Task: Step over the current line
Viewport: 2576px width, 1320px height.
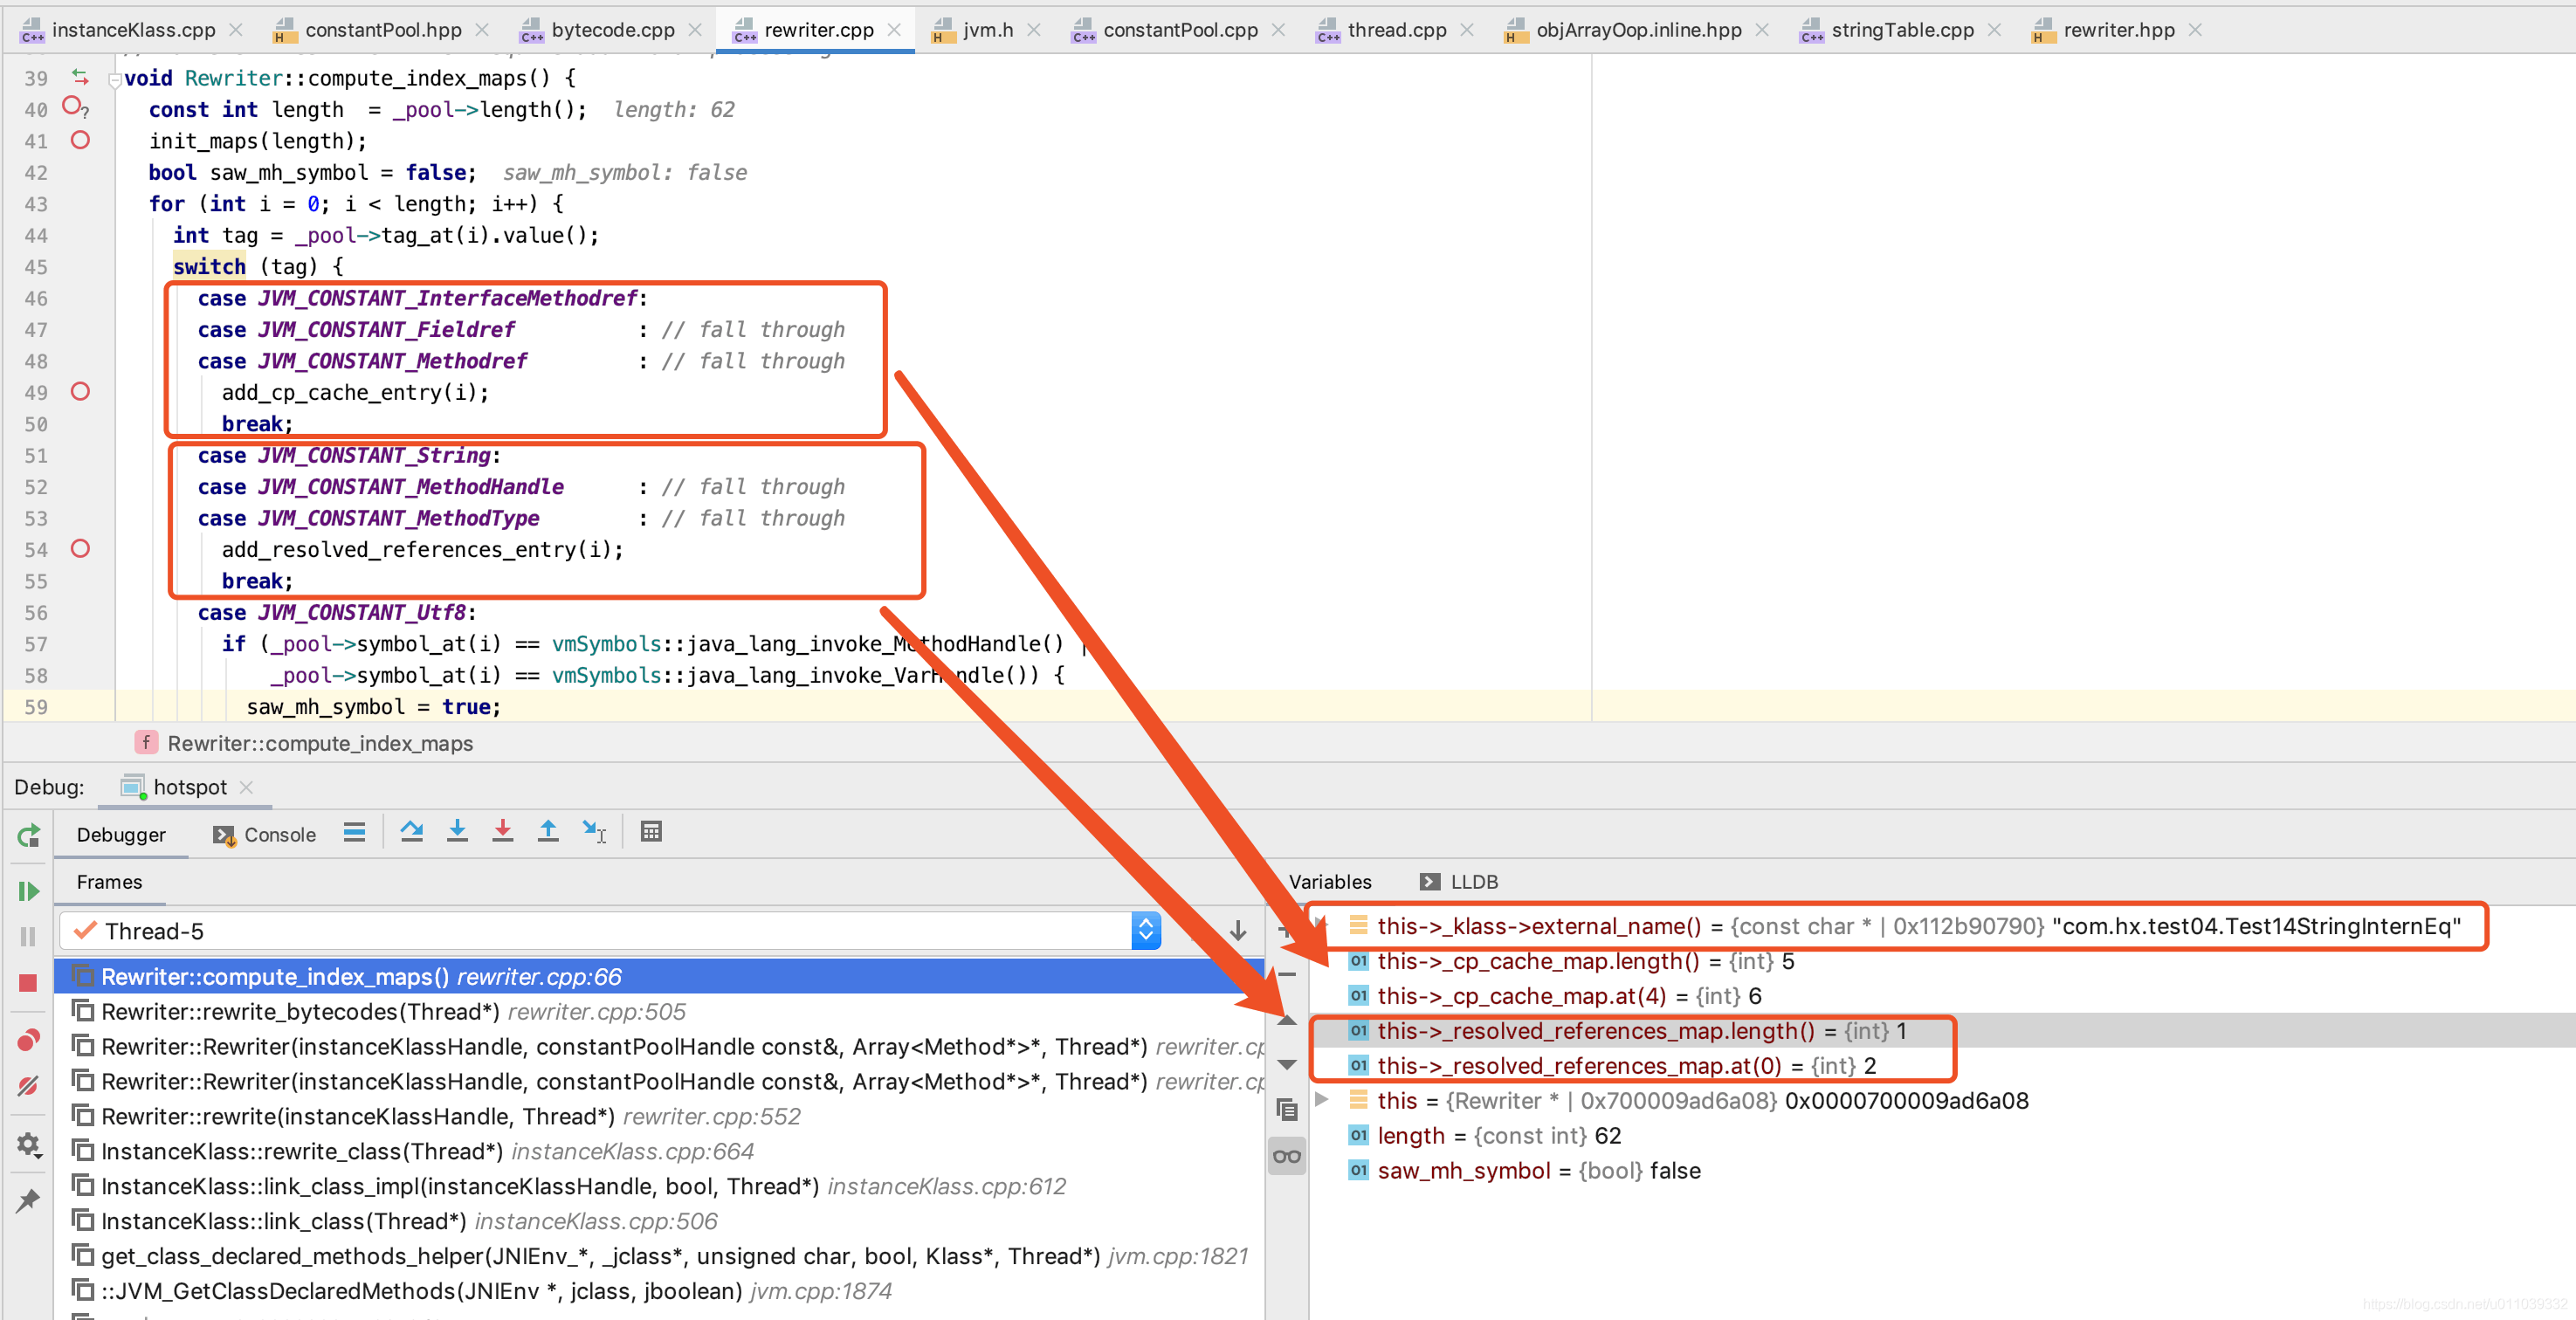Action: coord(411,832)
